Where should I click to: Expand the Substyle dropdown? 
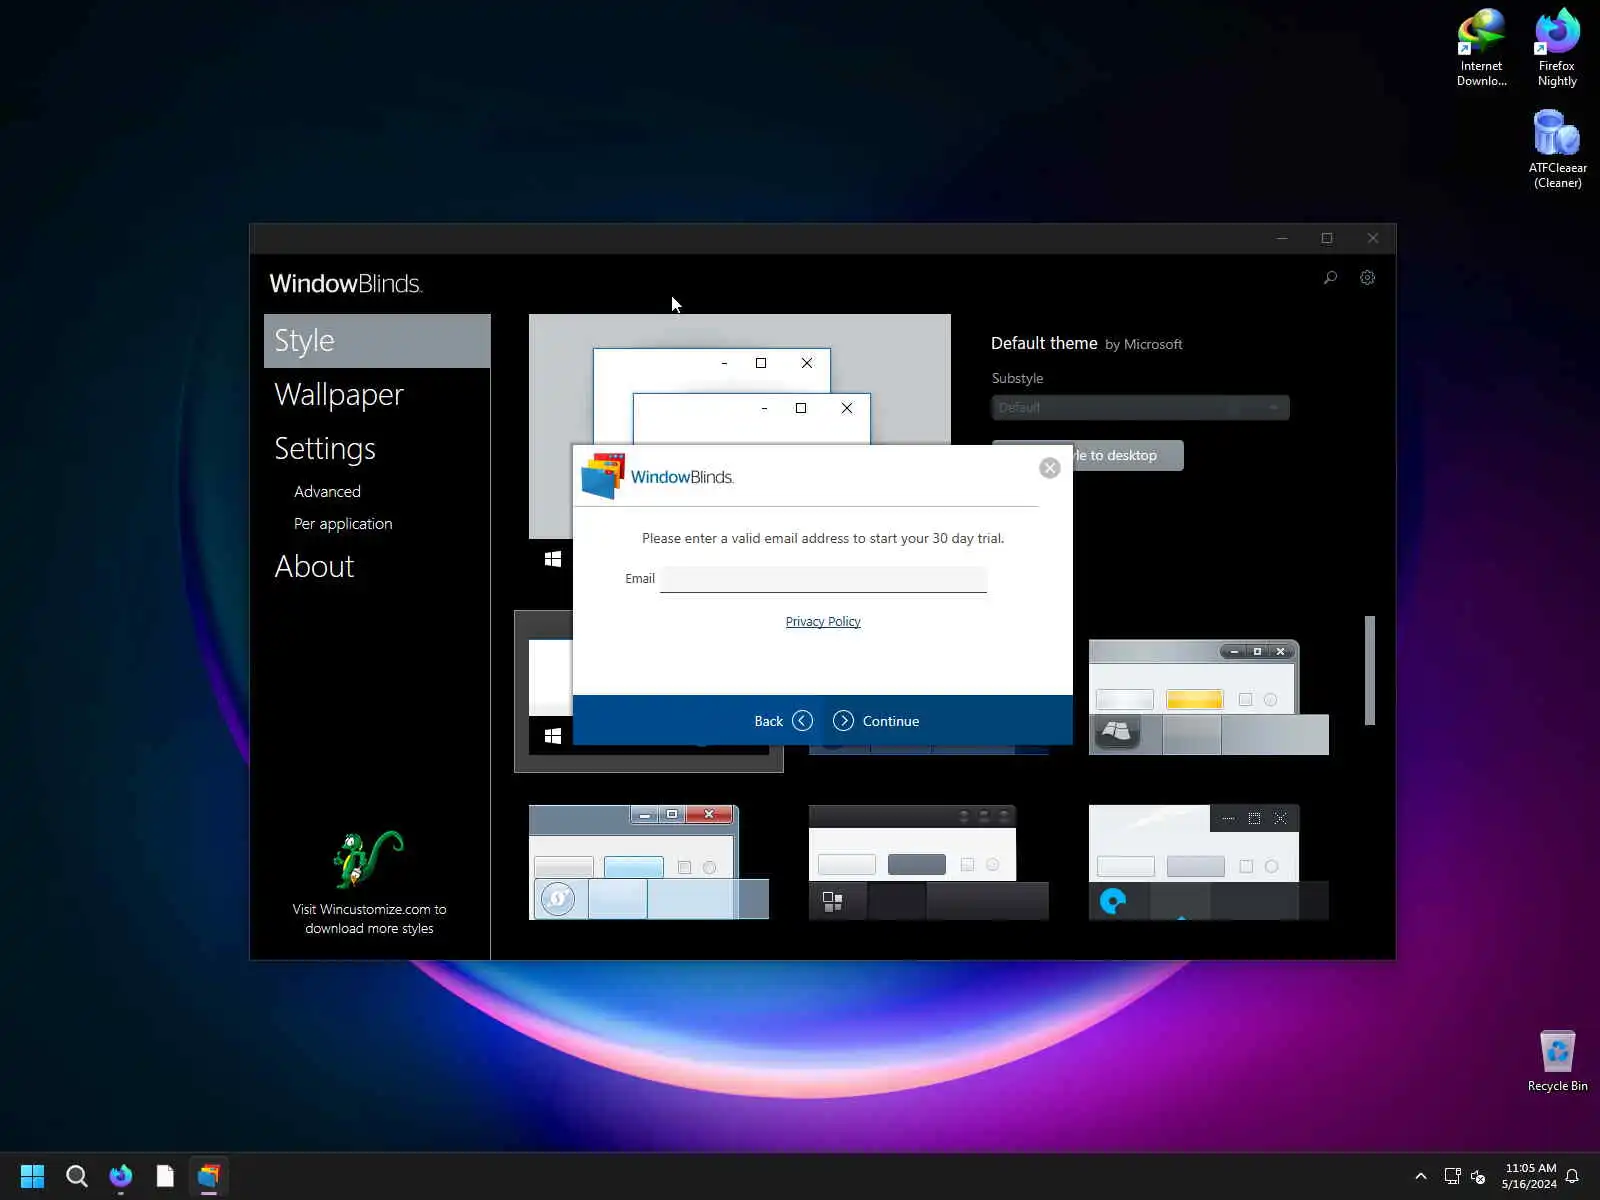(x=1140, y=408)
